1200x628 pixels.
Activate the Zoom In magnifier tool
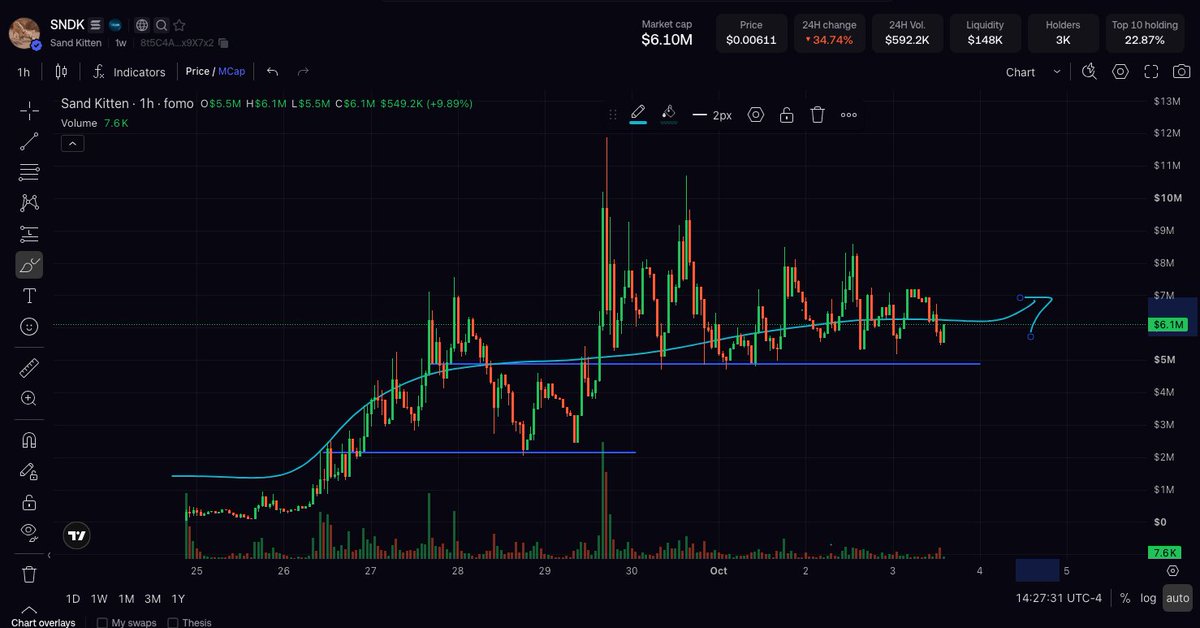point(30,398)
